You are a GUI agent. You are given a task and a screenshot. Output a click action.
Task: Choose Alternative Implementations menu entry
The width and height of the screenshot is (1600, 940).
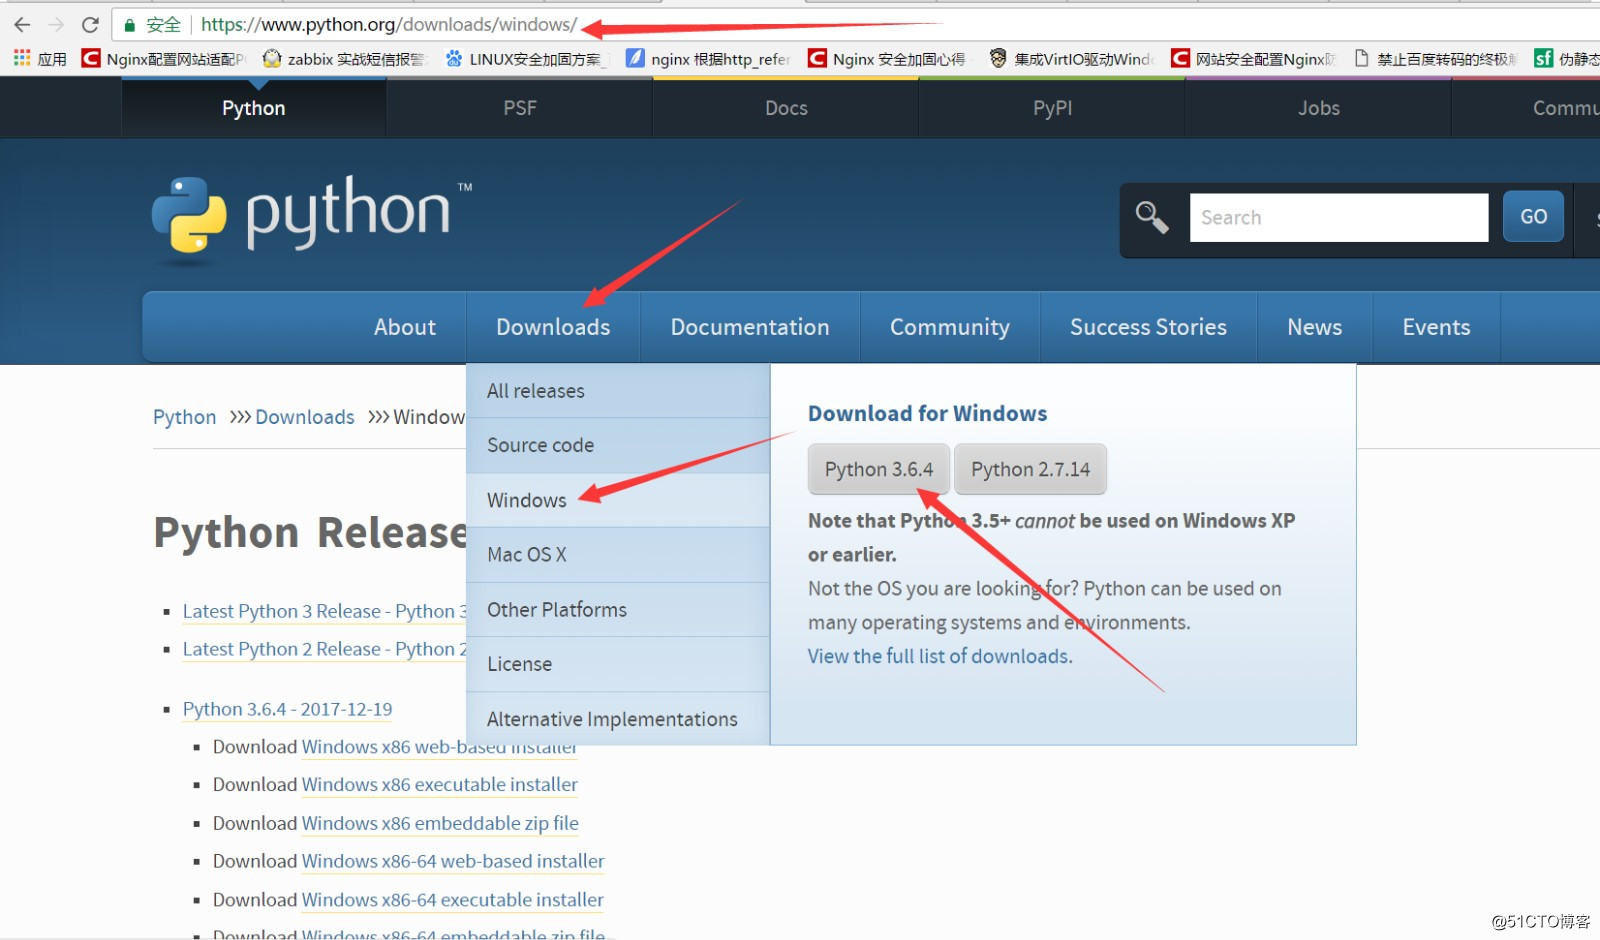(x=618, y=719)
